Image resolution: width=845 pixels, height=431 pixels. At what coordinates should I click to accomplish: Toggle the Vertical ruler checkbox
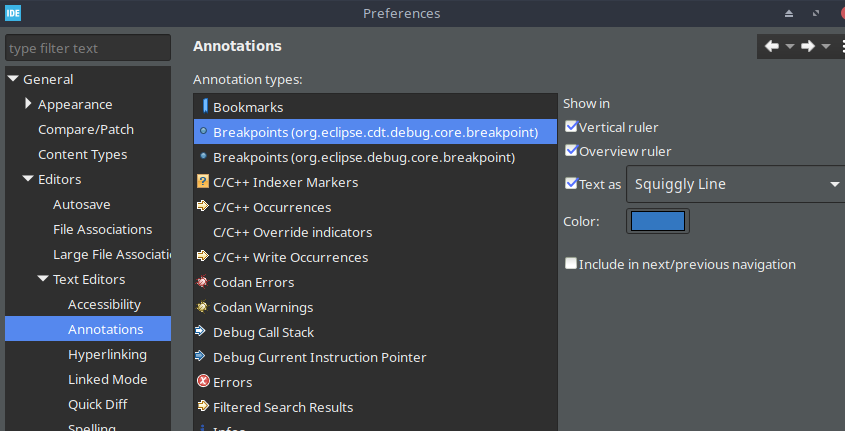571,126
